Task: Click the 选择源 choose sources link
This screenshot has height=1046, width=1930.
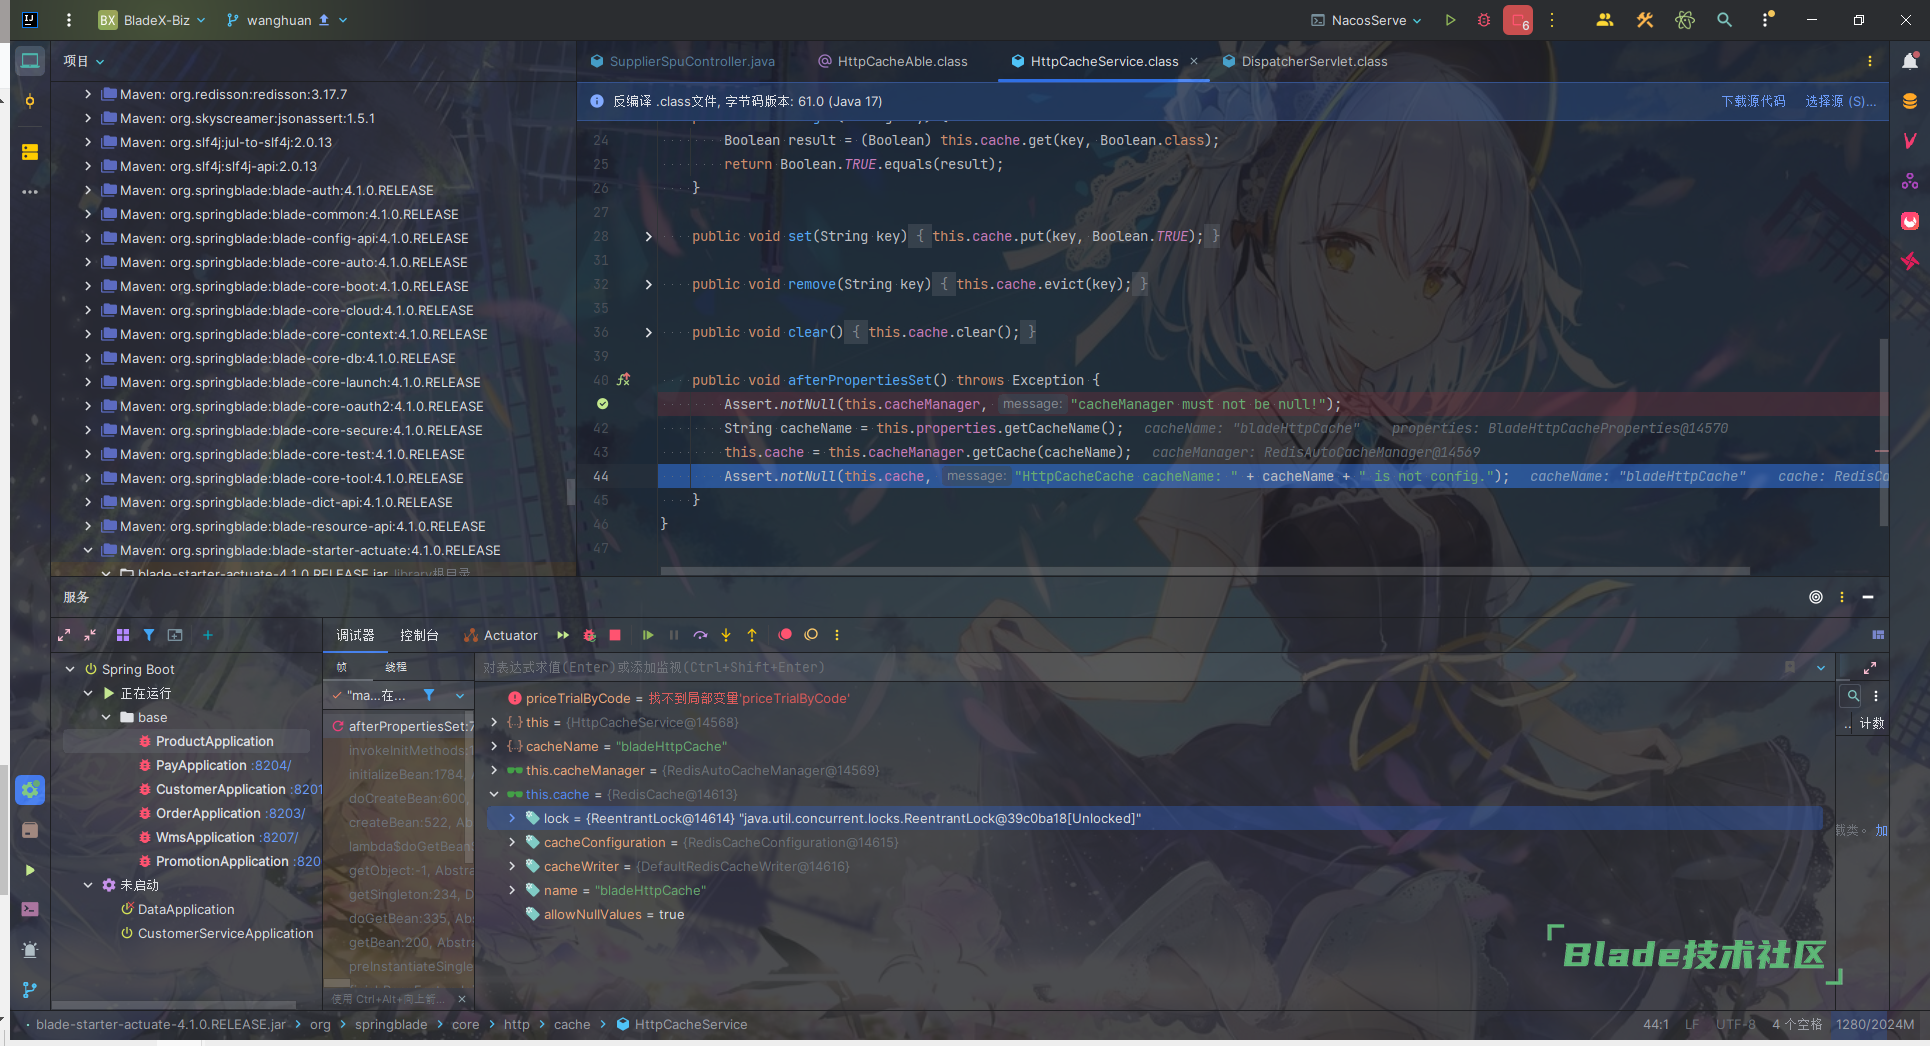Action: click(1841, 101)
